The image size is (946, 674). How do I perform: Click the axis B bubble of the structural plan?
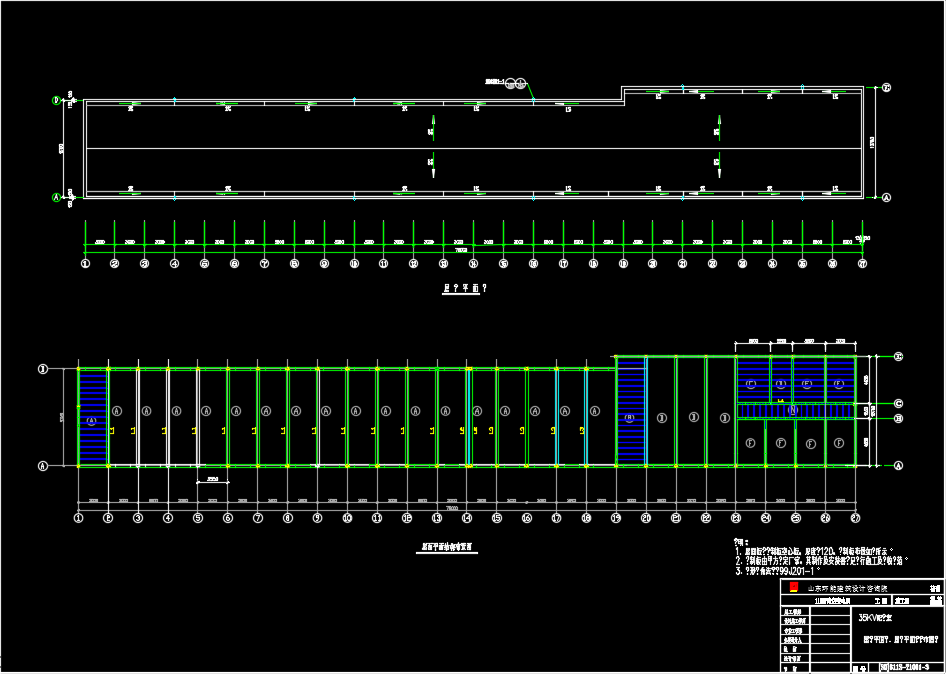click(x=898, y=418)
